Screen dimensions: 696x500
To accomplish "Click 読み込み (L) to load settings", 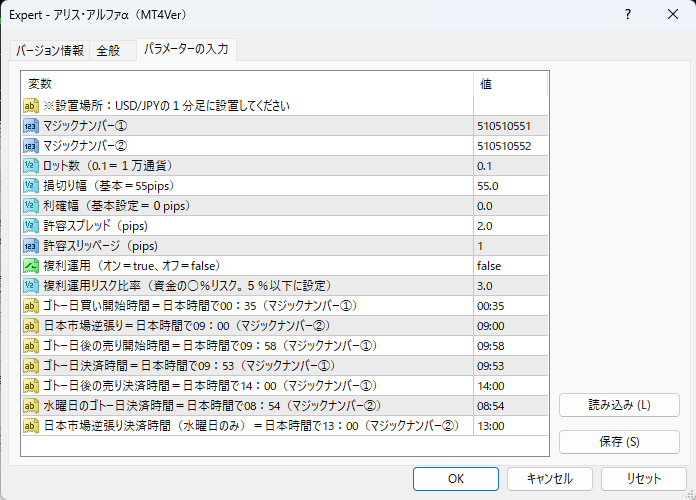I will point(619,405).
